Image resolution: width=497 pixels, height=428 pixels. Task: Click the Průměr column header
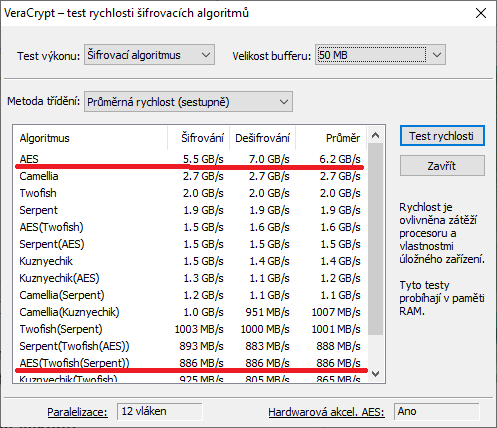pyautogui.click(x=331, y=138)
